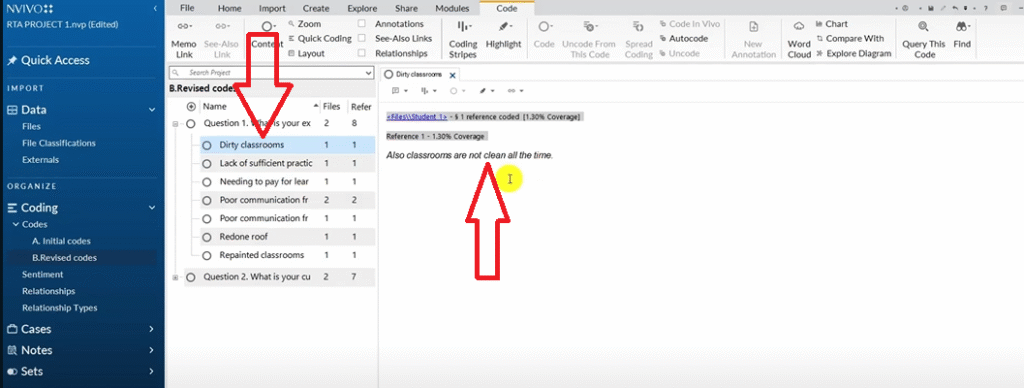Viewport: 1024px width, 388px height.
Task: Open Quick Coding from the ribbon
Action: pyautogui.click(x=319, y=39)
